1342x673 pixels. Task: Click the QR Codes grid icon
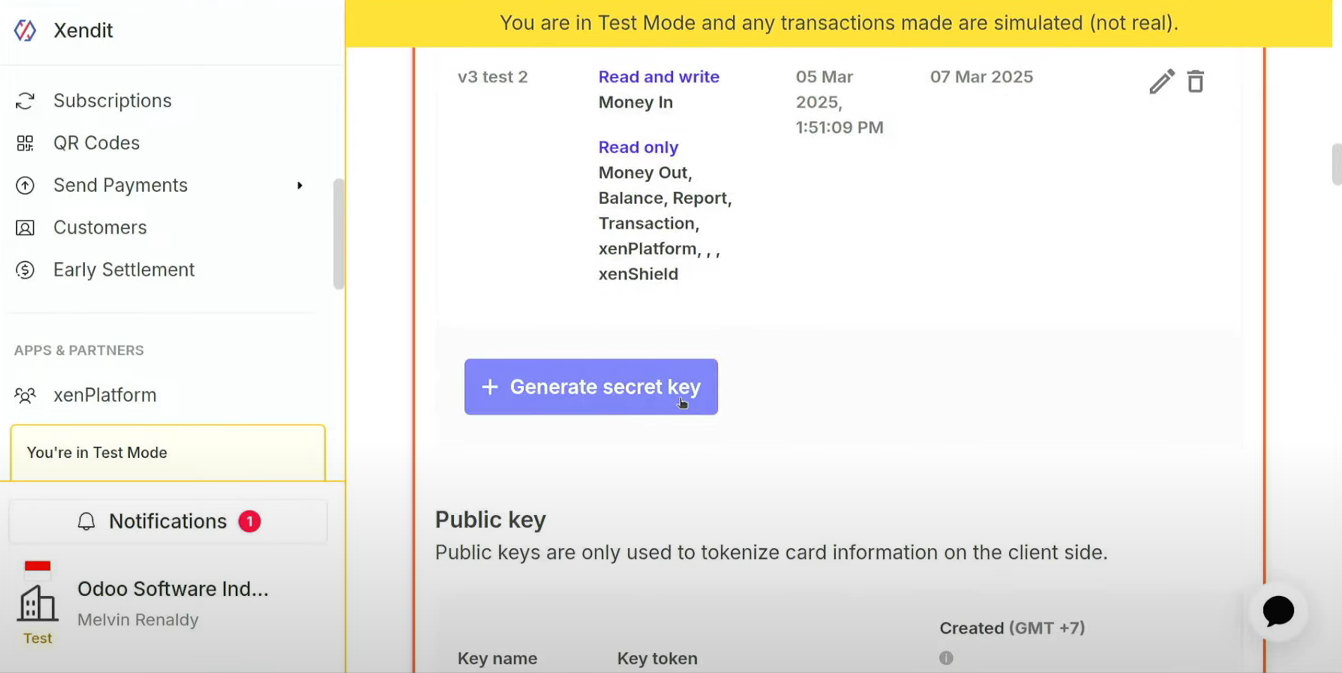[25, 143]
